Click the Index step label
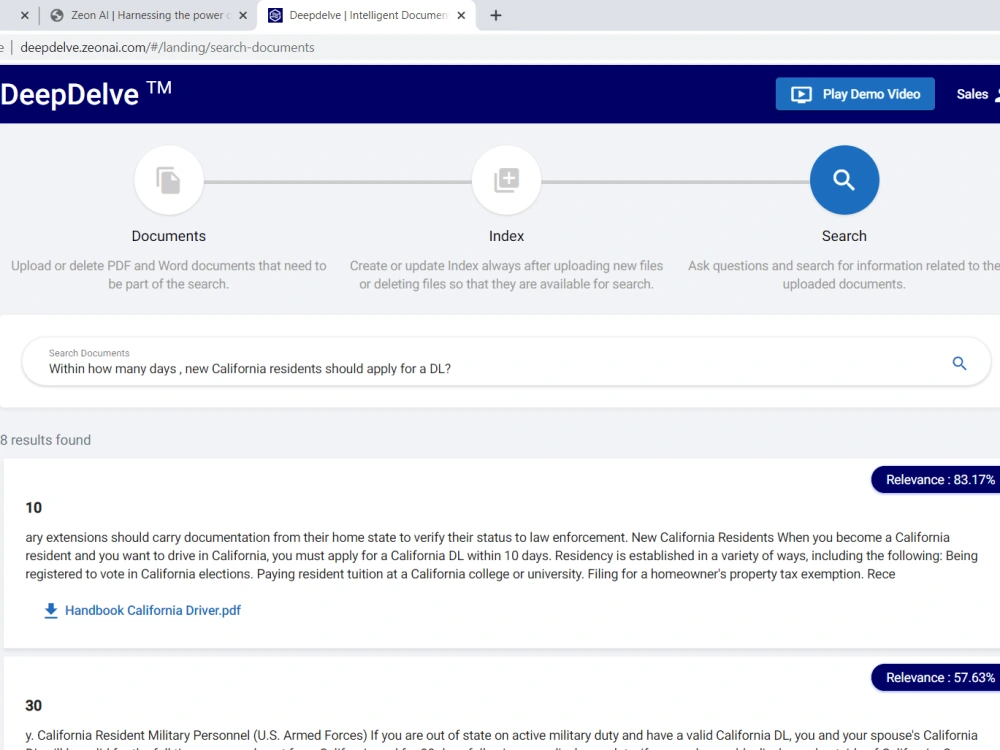 click(x=506, y=236)
